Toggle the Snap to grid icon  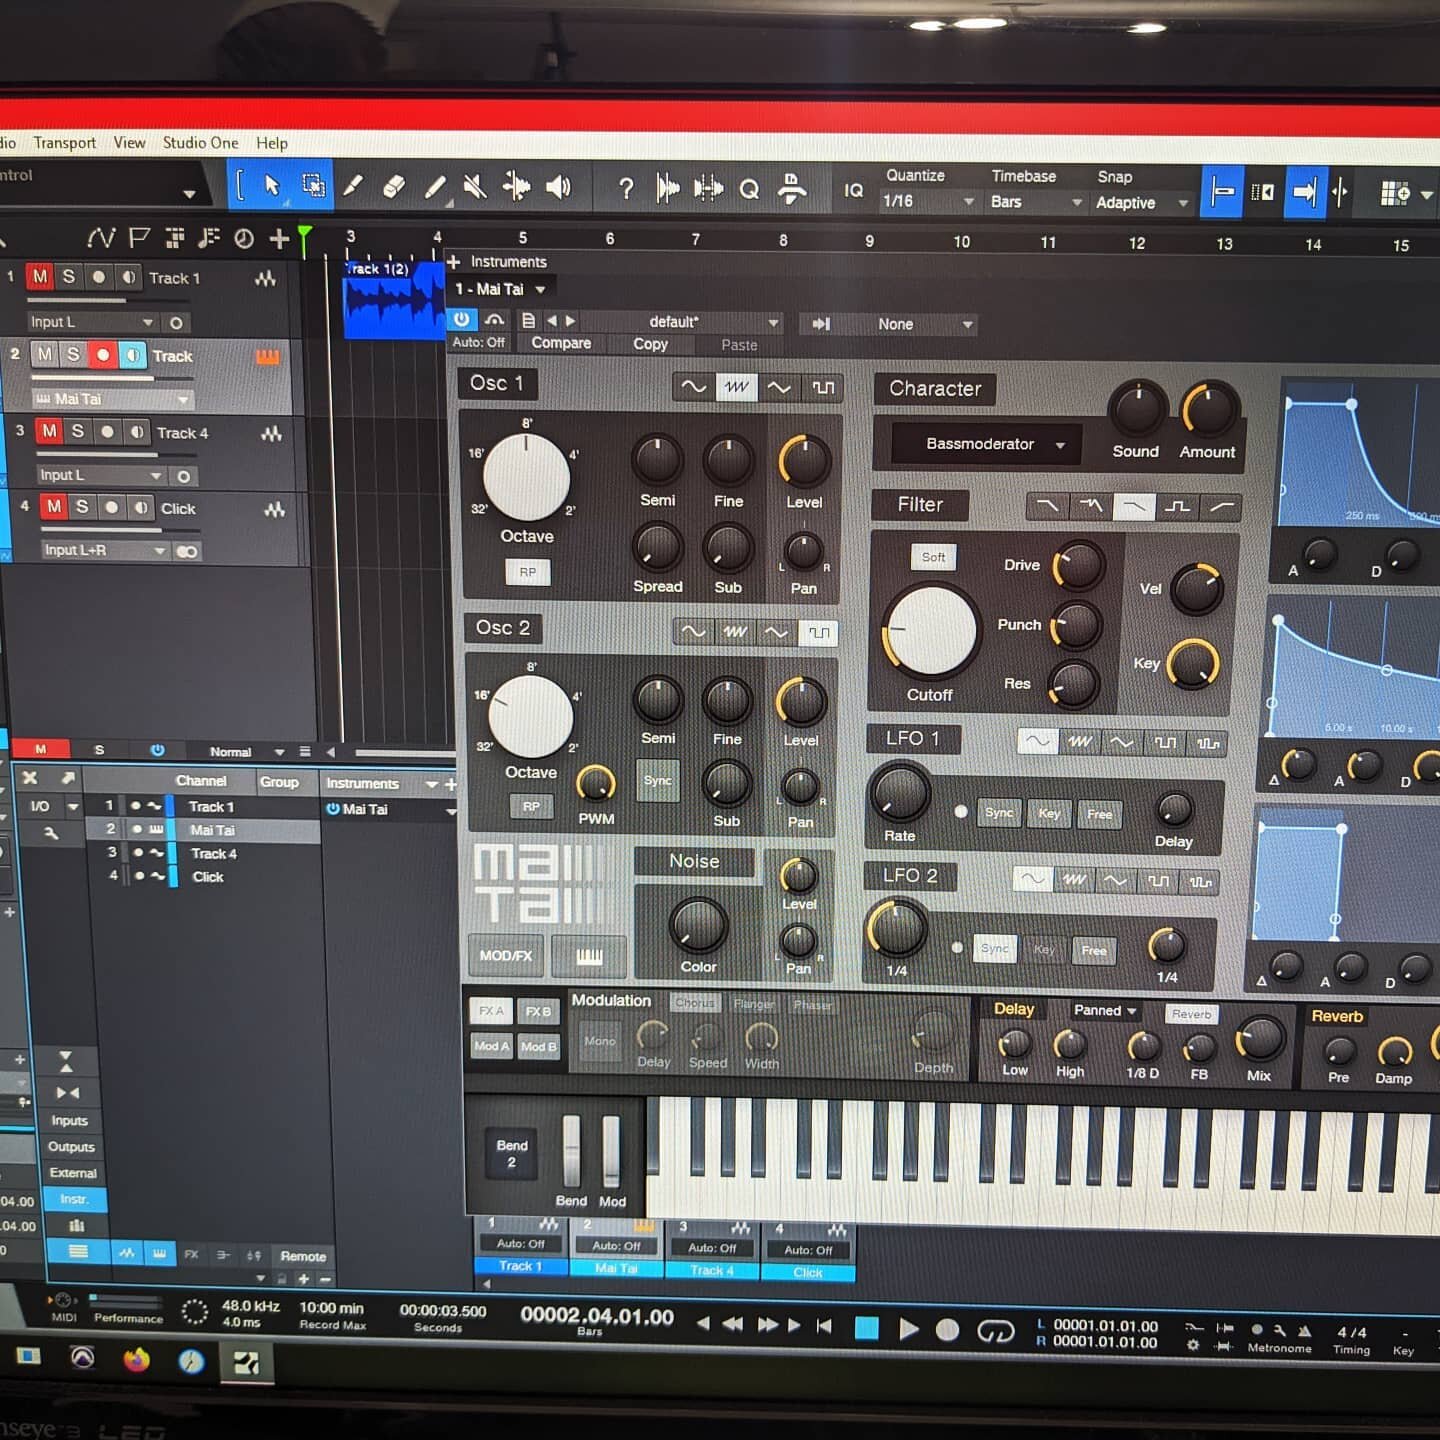pos(1222,190)
